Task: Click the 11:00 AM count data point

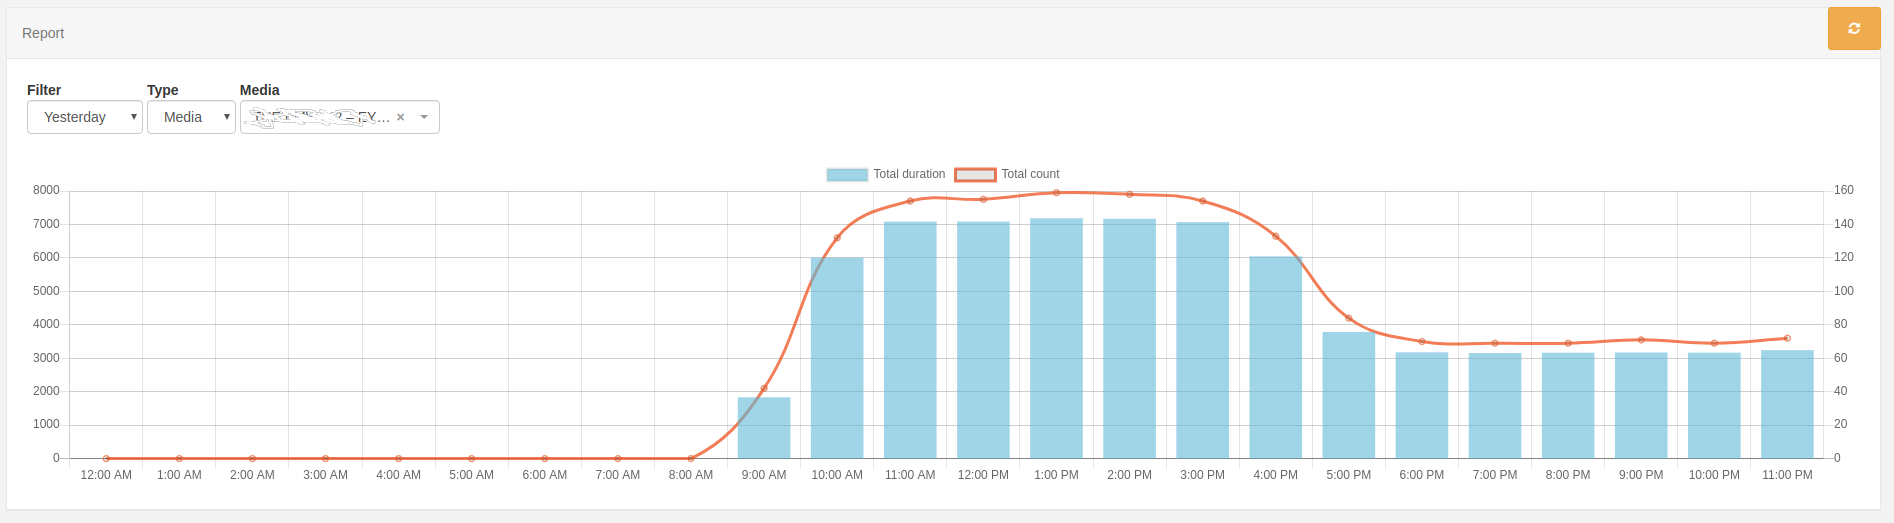Action: pyautogui.click(x=910, y=201)
